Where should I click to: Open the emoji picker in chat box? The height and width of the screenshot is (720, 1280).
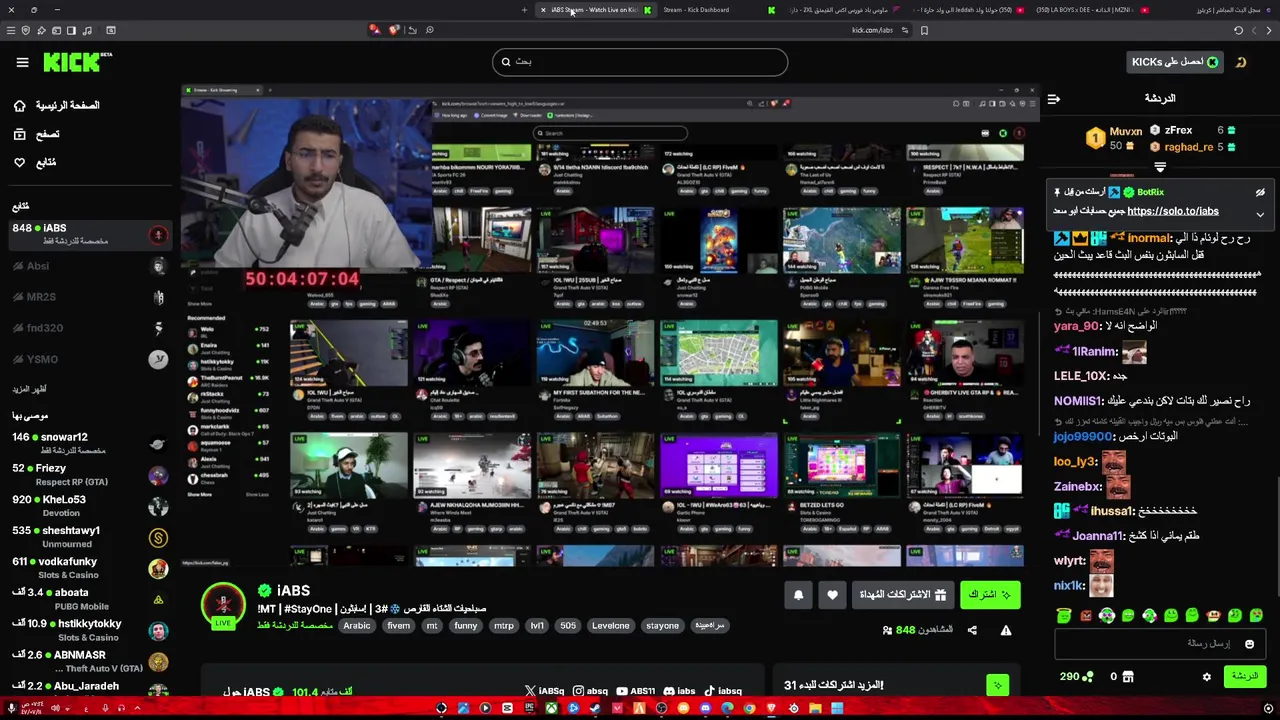[x=1249, y=645]
